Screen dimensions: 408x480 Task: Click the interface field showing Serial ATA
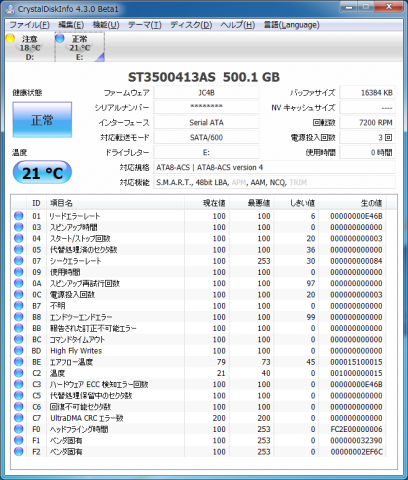206,122
